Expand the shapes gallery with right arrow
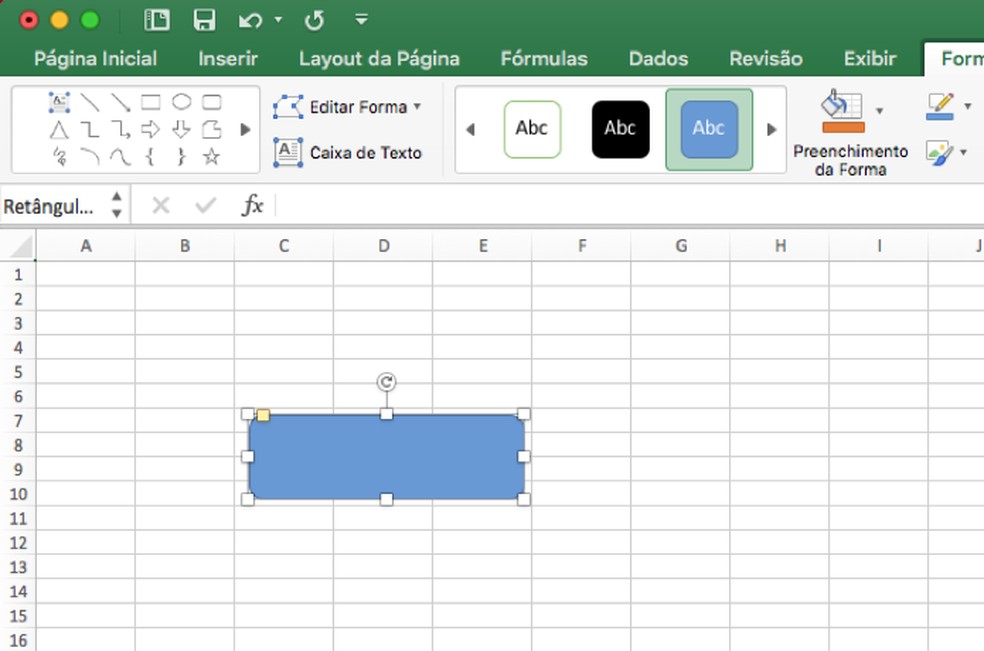 245,130
